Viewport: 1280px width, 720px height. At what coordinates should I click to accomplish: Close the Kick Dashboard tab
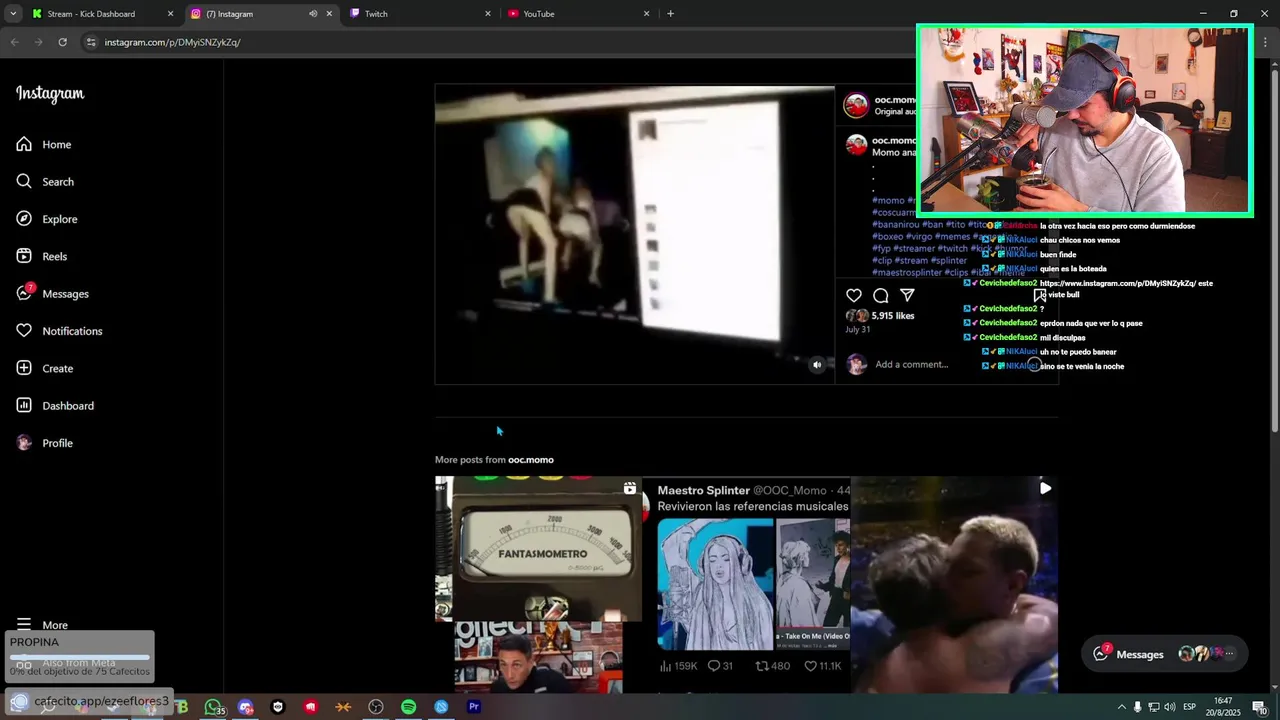[x=170, y=14]
